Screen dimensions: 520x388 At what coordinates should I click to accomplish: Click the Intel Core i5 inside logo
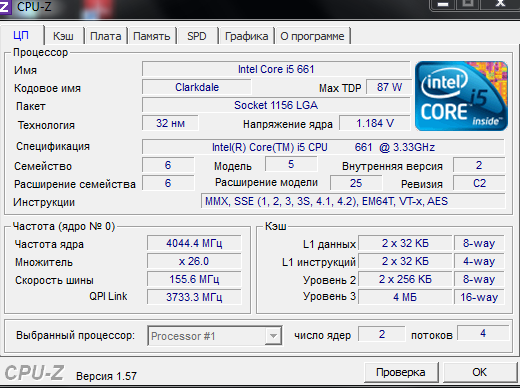click(461, 96)
